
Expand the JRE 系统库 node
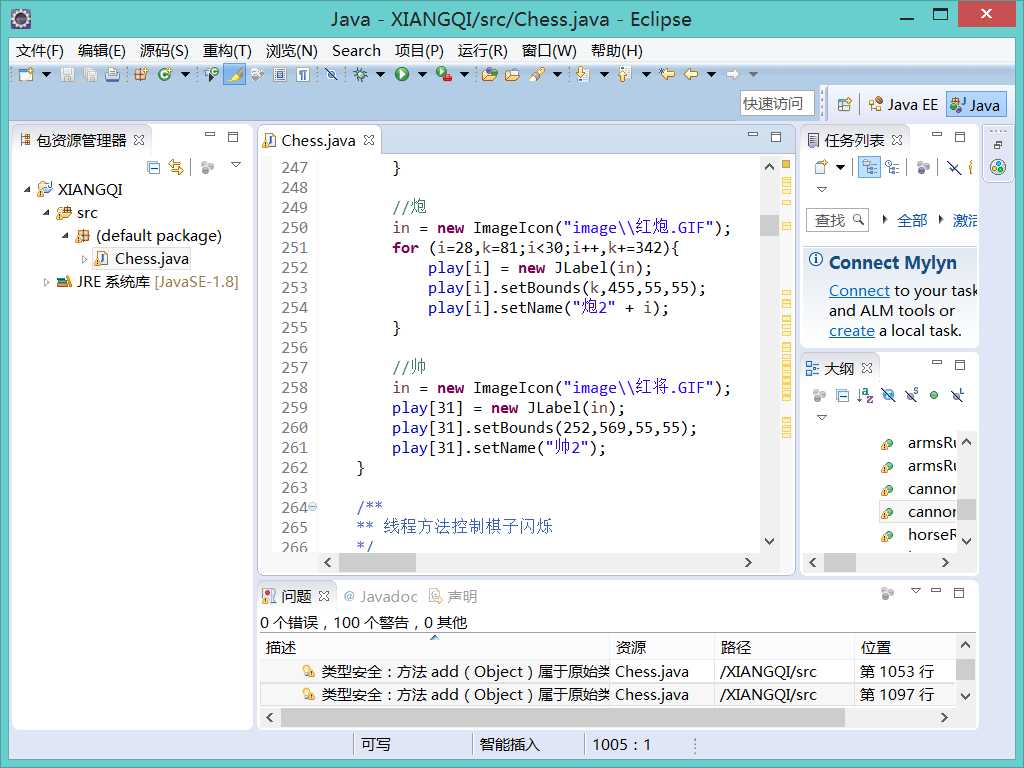[x=46, y=282]
